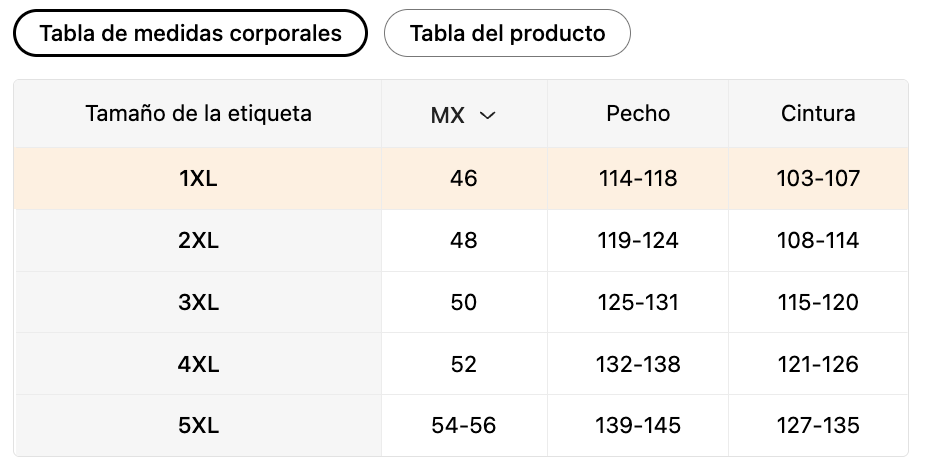Screen dimensions: 928x472
Task: Click MX value 52 cell
Action: pyautogui.click(x=464, y=364)
